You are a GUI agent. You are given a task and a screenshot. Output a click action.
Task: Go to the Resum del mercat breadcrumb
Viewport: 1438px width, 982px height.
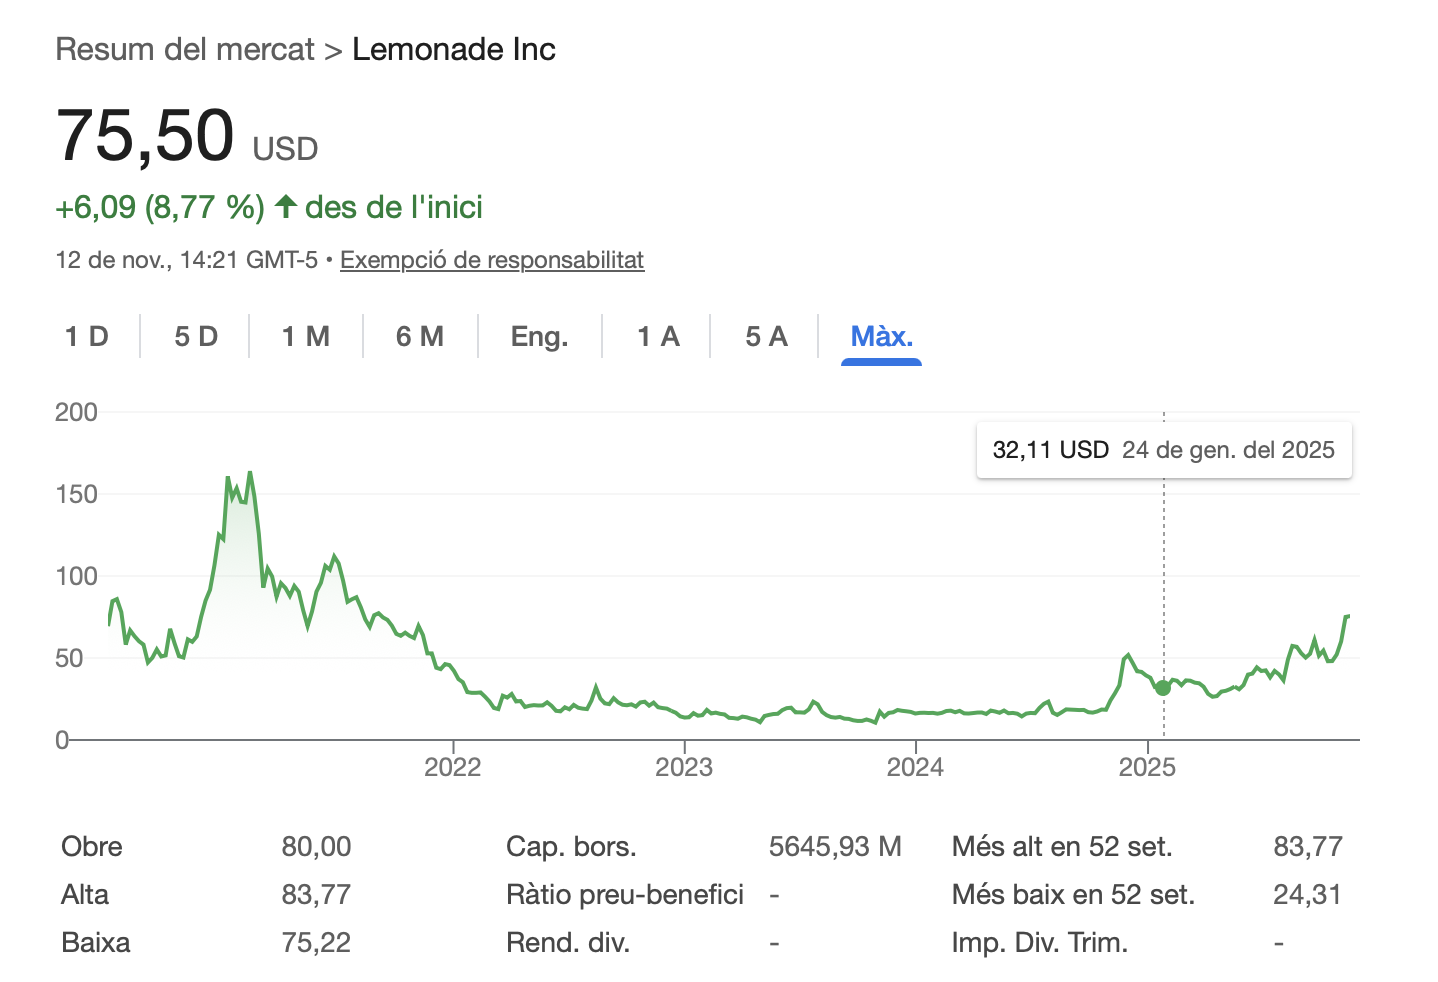185,49
